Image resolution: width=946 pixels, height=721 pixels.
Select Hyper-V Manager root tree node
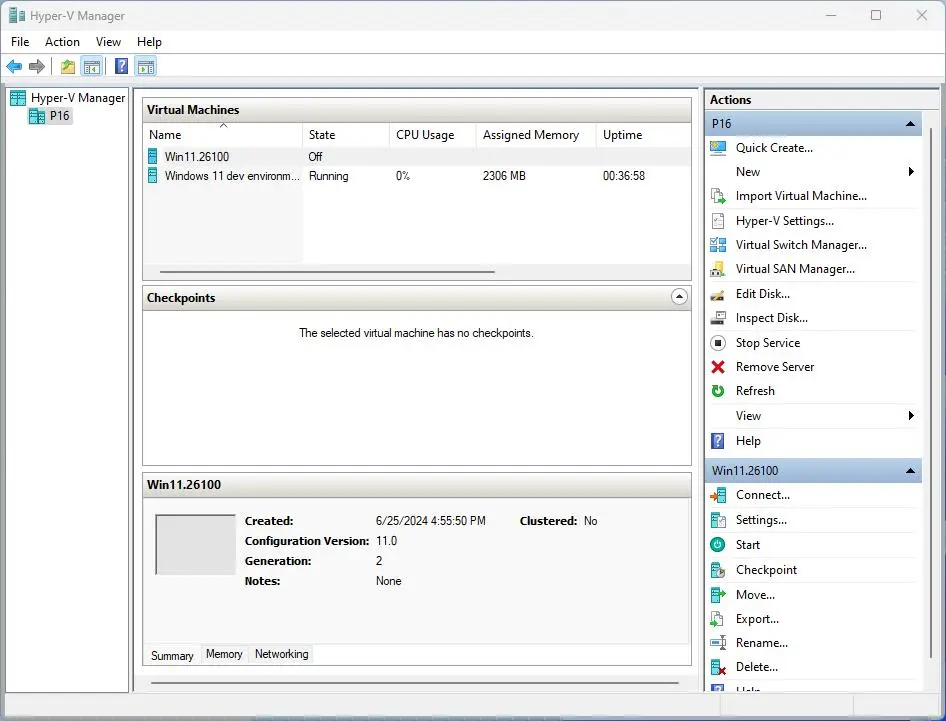point(78,98)
